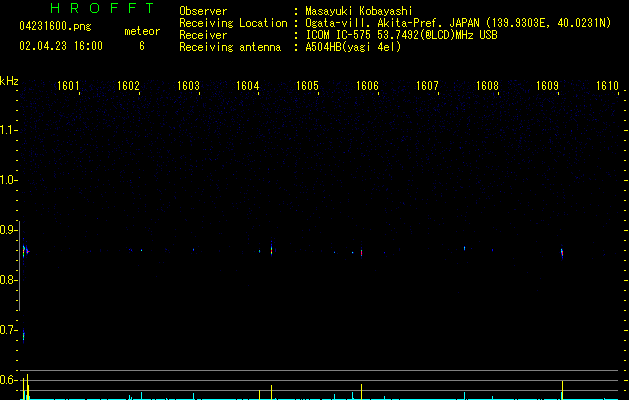Click the 1603 time axis label
Image resolution: width=629 pixels, height=400 pixels.
188,86
